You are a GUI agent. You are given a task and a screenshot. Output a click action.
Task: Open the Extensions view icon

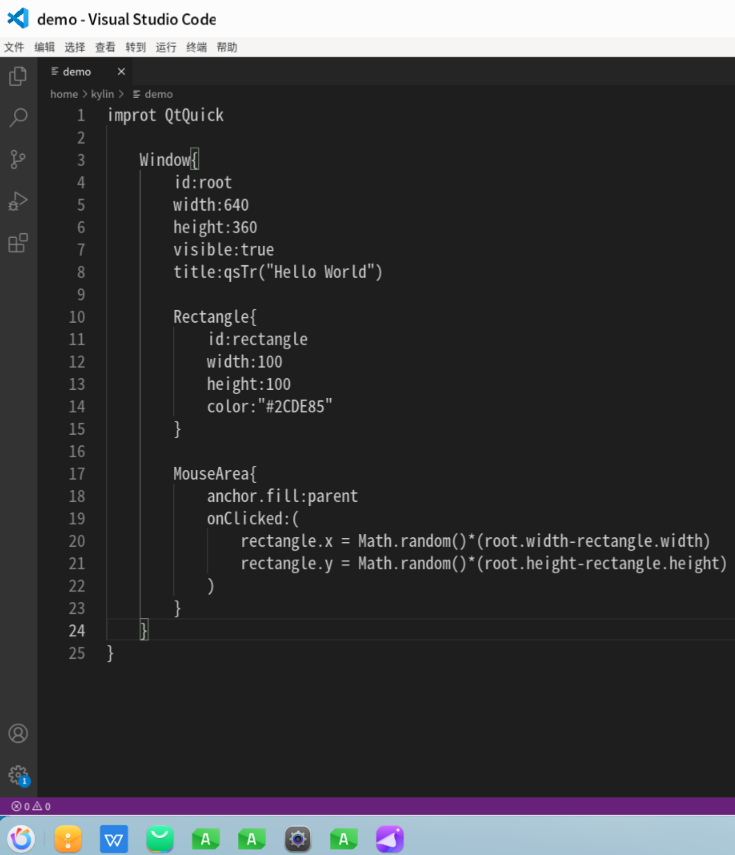(x=18, y=243)
